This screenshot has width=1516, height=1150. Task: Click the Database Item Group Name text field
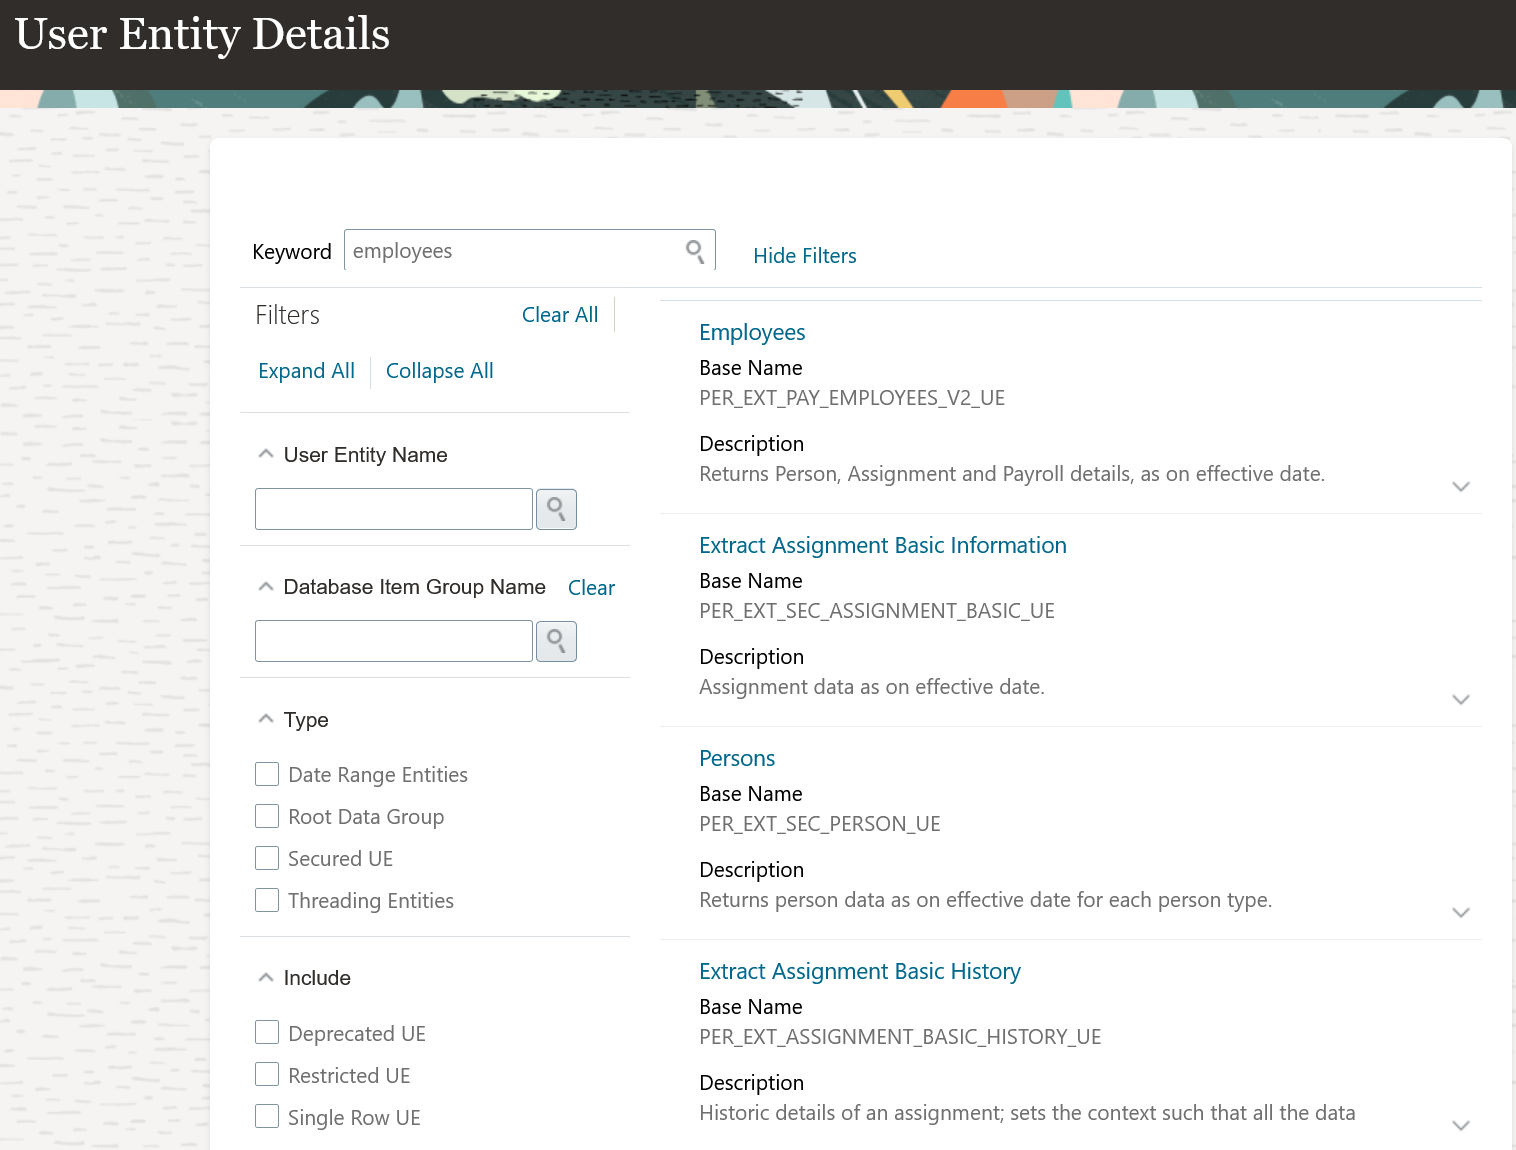coord(394,641)
